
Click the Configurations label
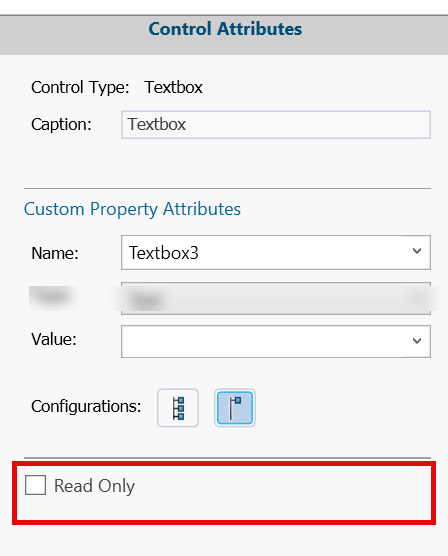pos(86,406)
